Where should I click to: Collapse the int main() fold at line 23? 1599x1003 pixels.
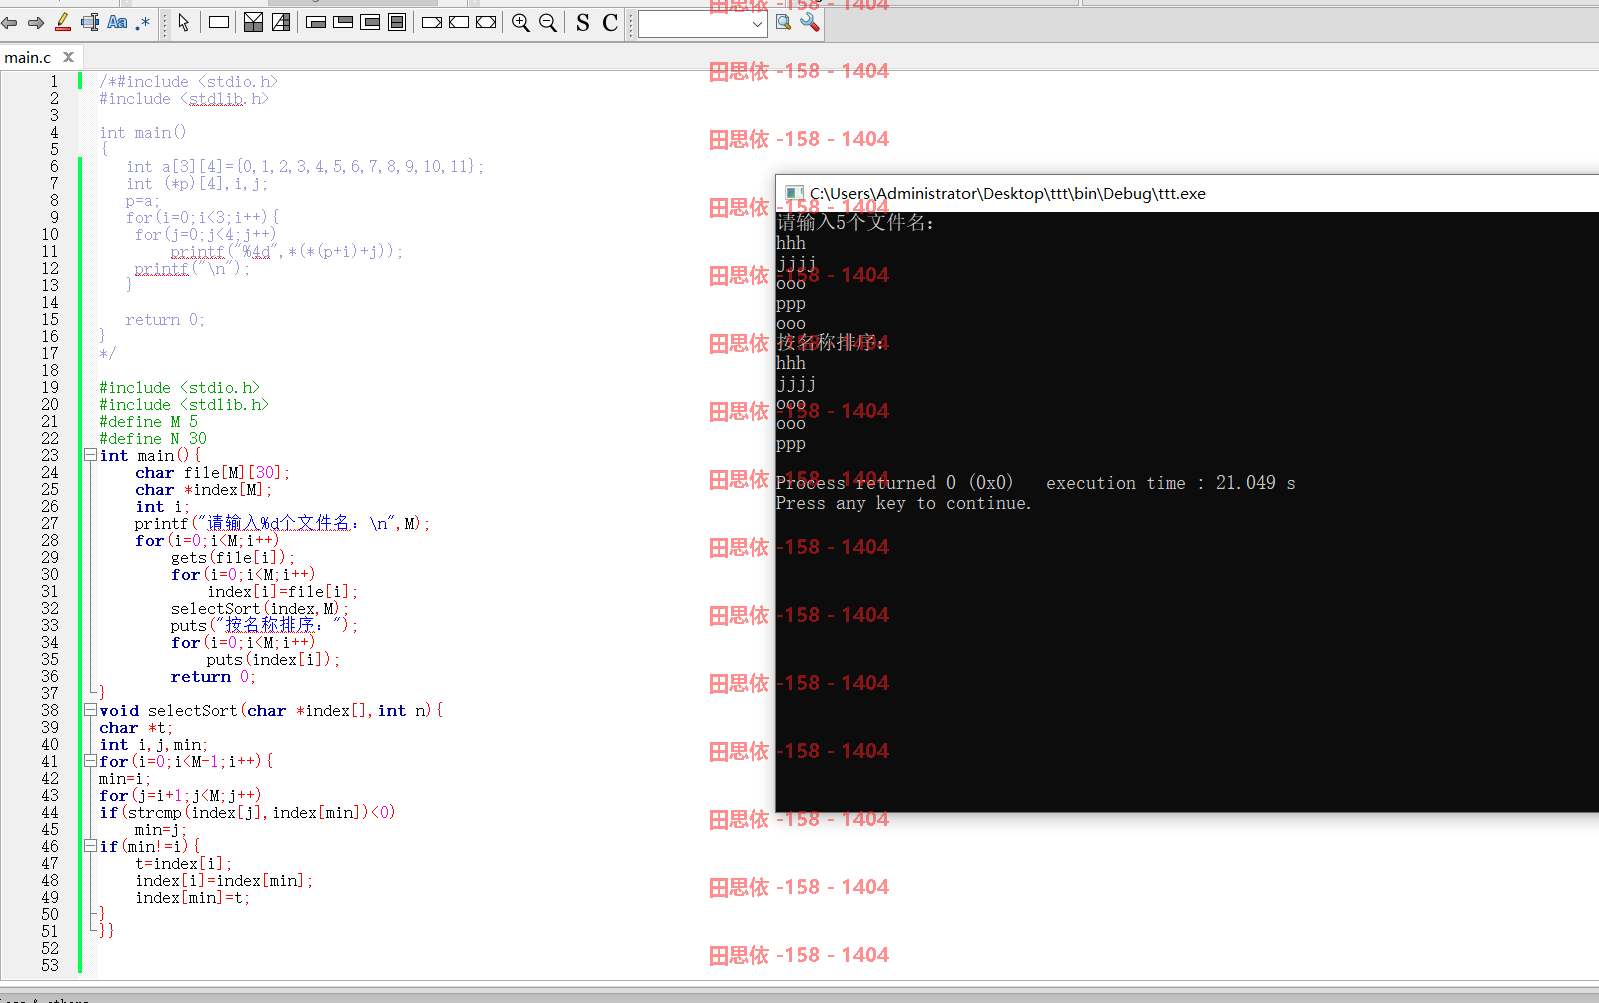tap(90, 455)
